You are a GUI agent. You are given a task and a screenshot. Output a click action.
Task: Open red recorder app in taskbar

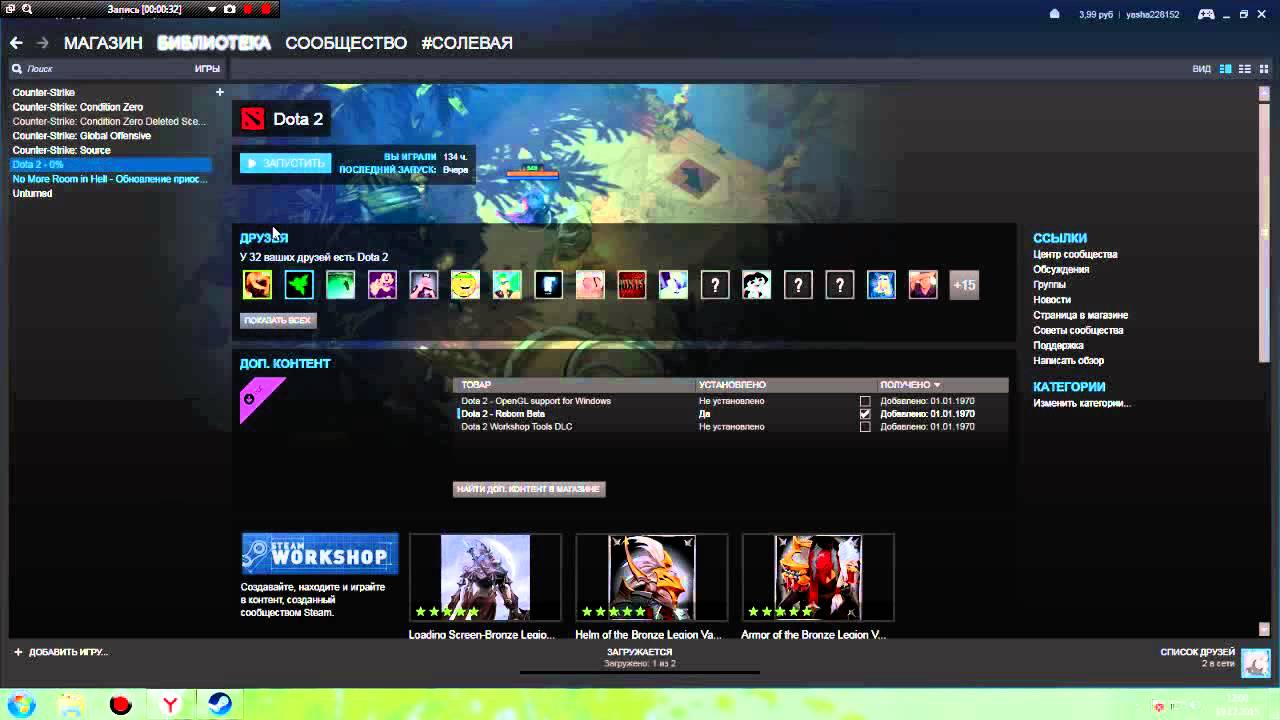(121, 705)
